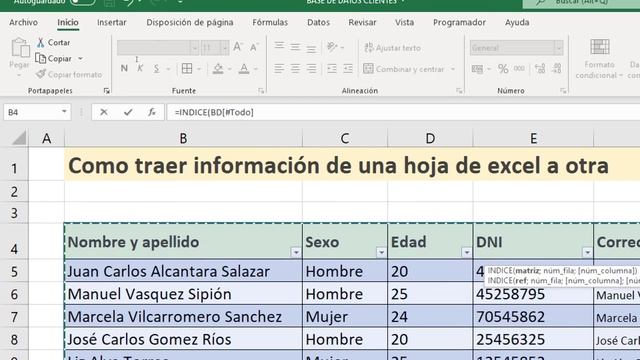
Task: Switch to the Vista tab
Action: click(404, 22)
